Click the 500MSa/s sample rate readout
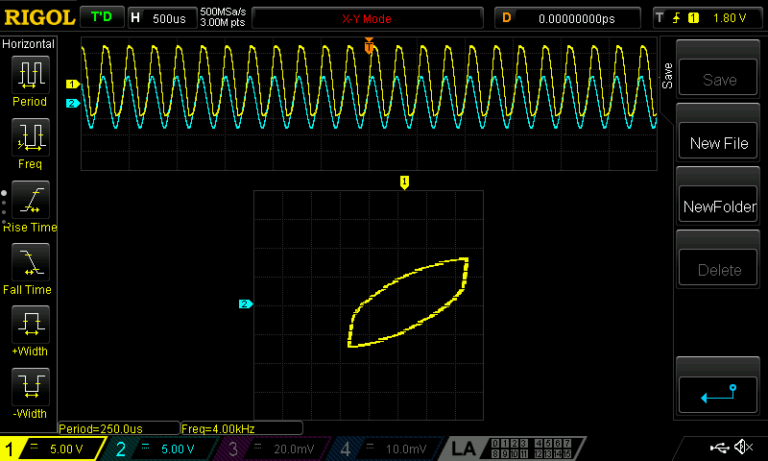Image resolution: width=768 pixels, height=461 pixels. coord(223,12)
